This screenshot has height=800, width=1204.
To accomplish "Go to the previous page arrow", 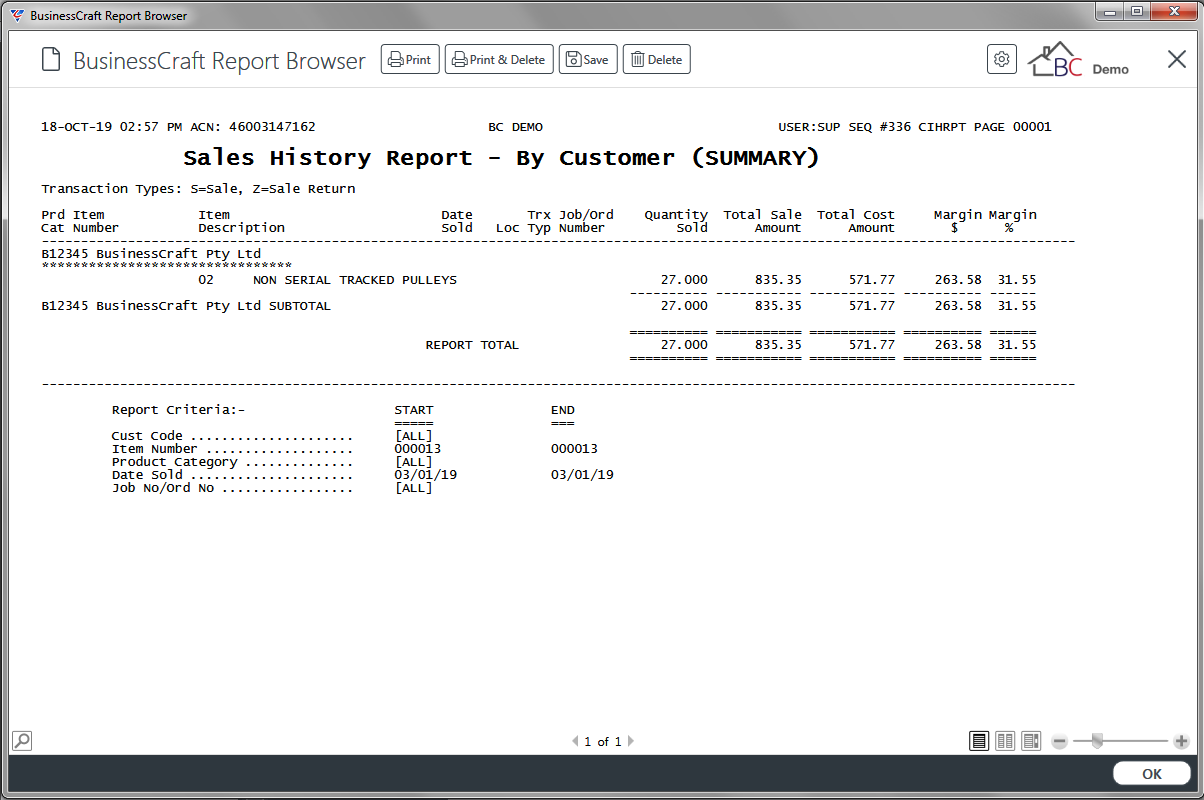I will [575, 742].
